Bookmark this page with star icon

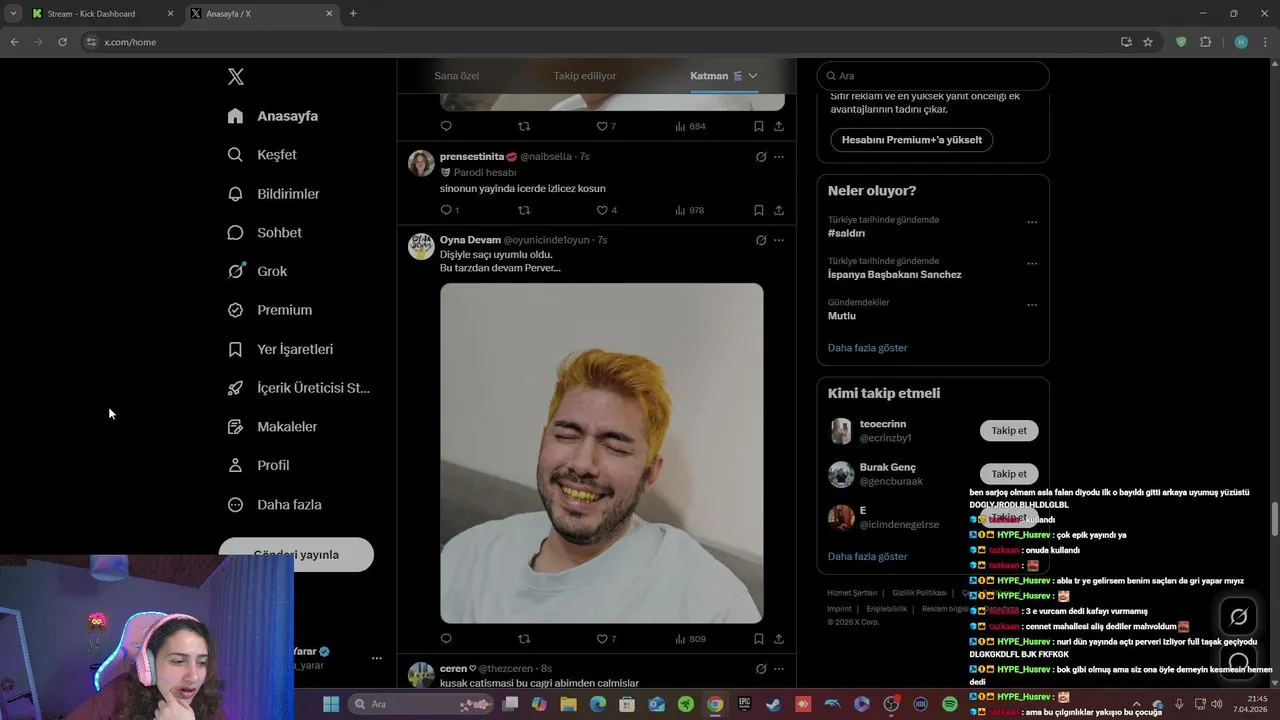click(1148, 42)
